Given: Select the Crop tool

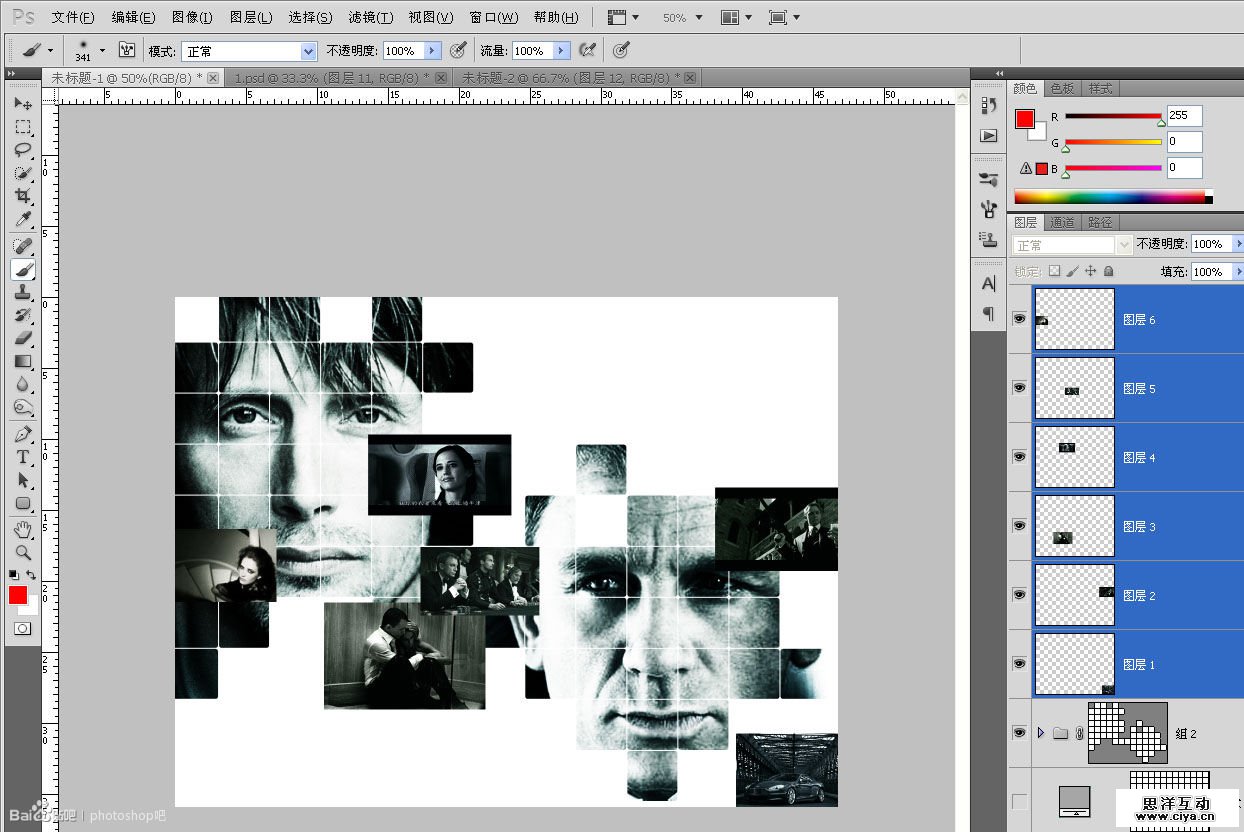Looking at the screenshot, I should [22, 196].
